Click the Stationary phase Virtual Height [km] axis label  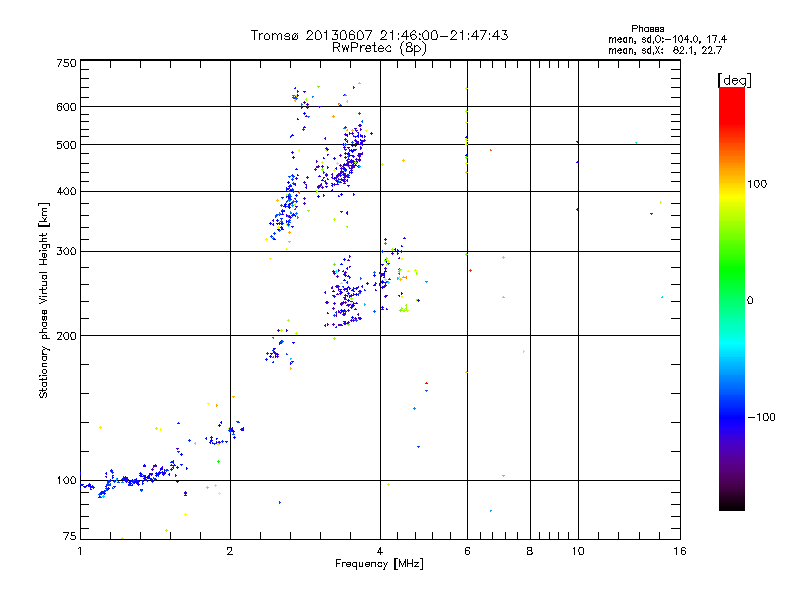(x=43, y=300)
